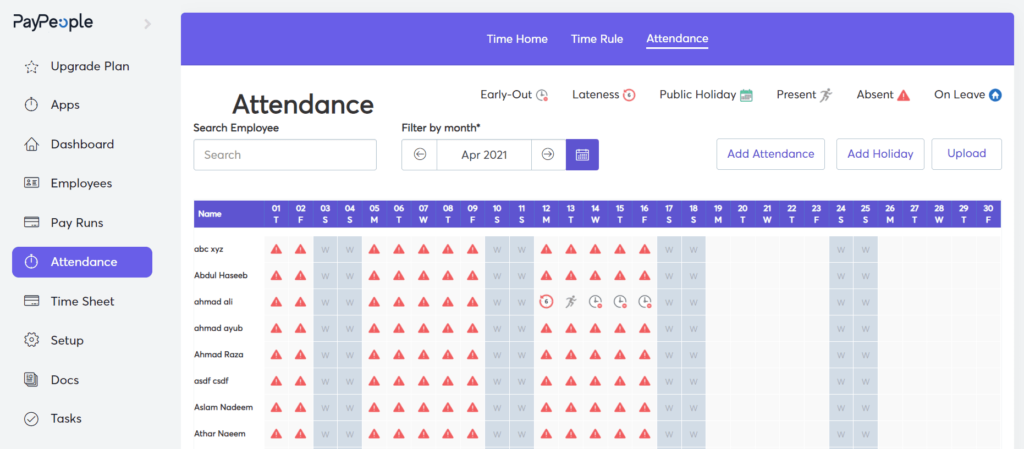Click the Add Attendance button
The height and width of the screenshot is (449, 1024).
coord(771,154)
